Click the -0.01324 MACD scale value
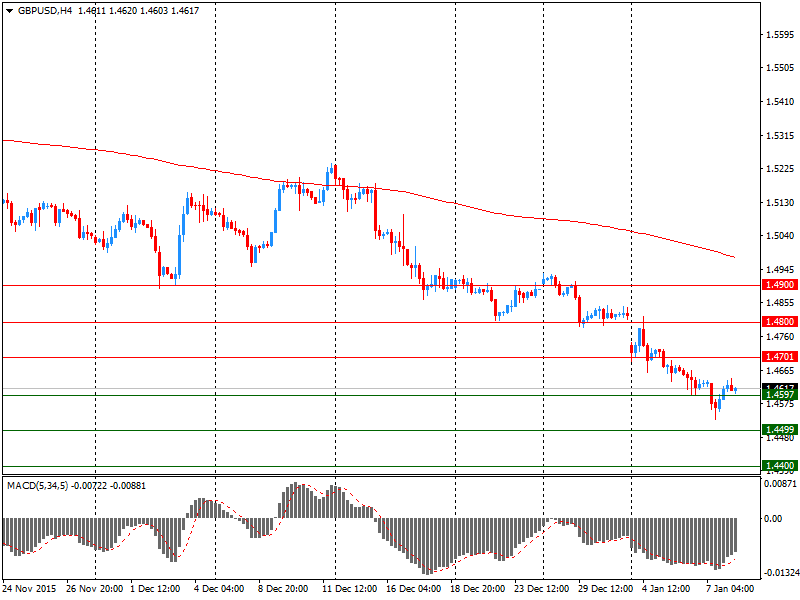Viewport: 800px width, 600px height. [x=781, y=573]
